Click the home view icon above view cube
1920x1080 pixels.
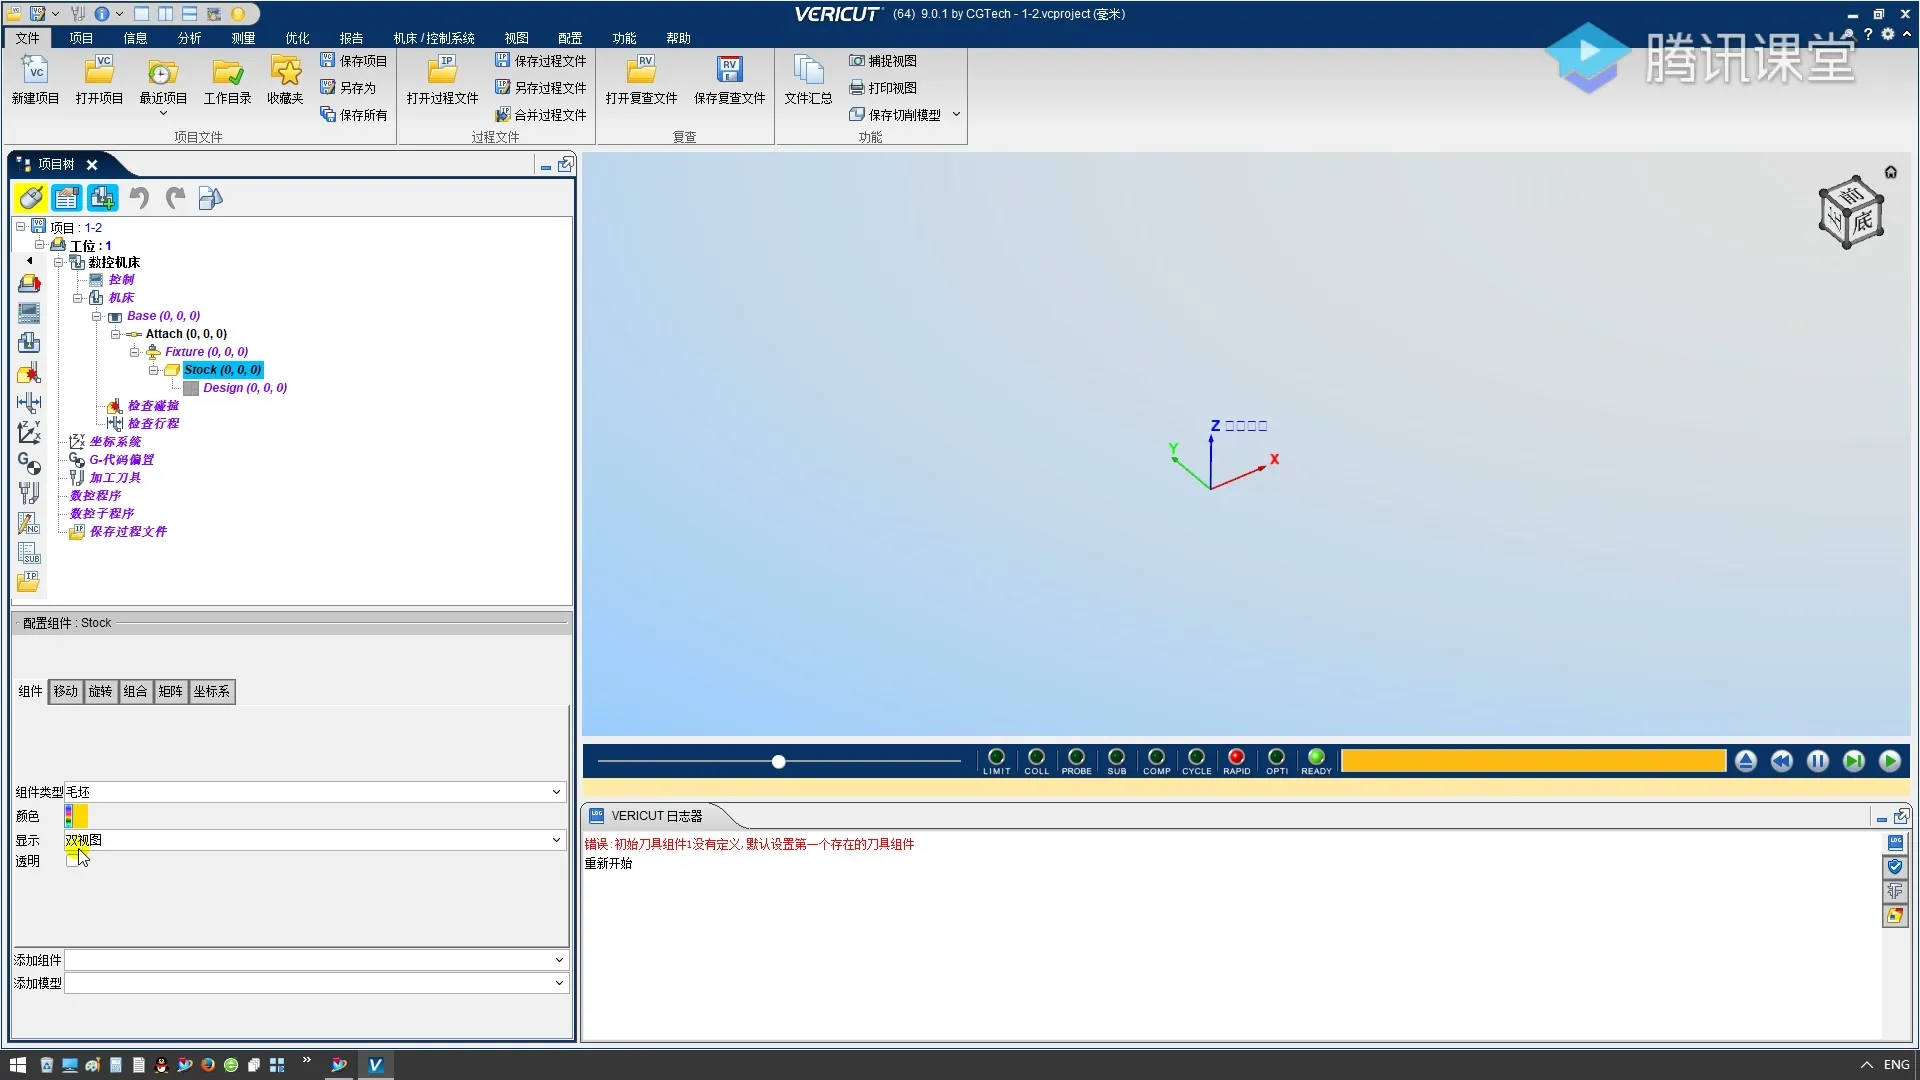pos(1890,172)
